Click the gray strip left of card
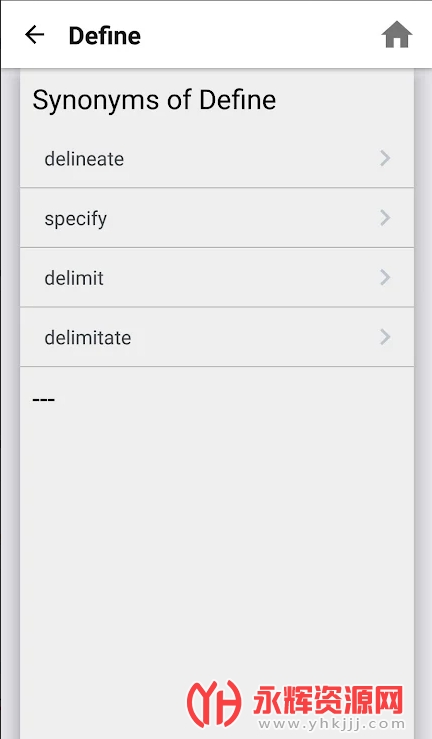Screen dimensions: 432x739 tap(10, 403)
